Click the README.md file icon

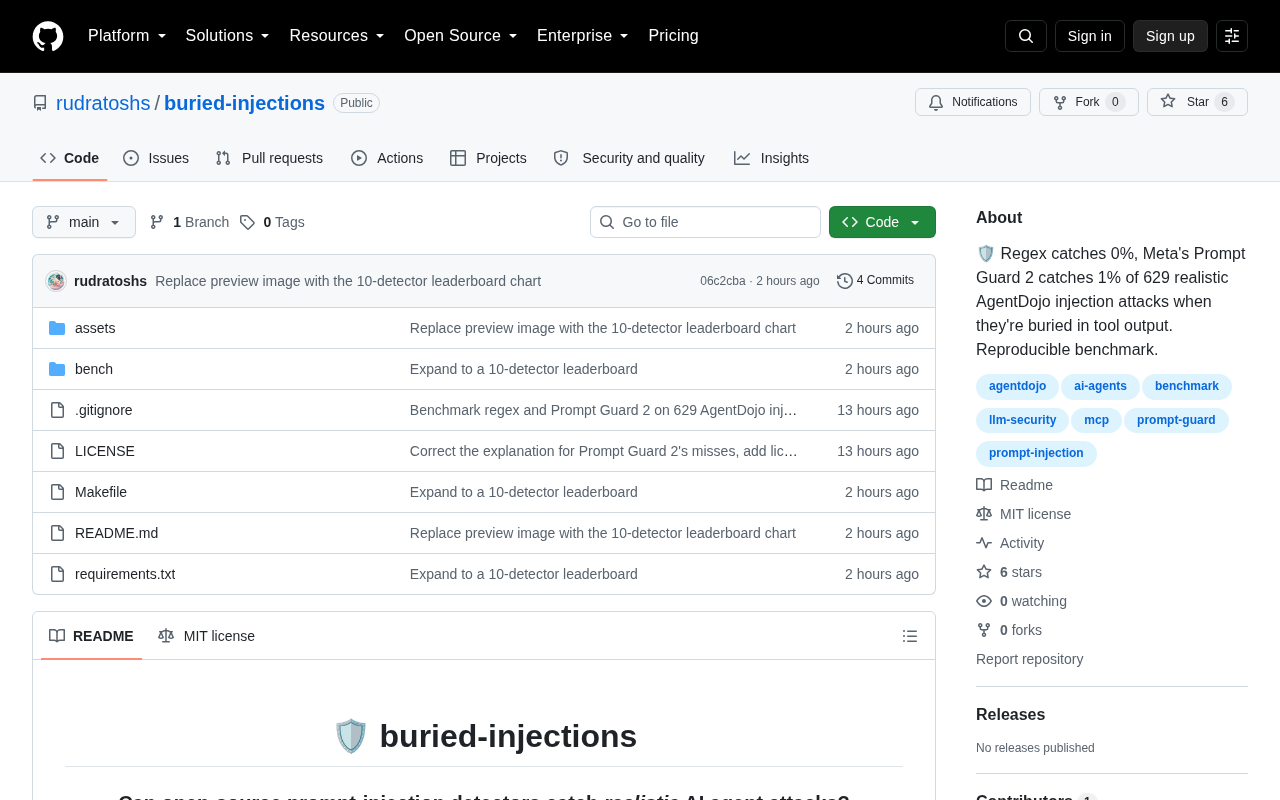[57, 533]
